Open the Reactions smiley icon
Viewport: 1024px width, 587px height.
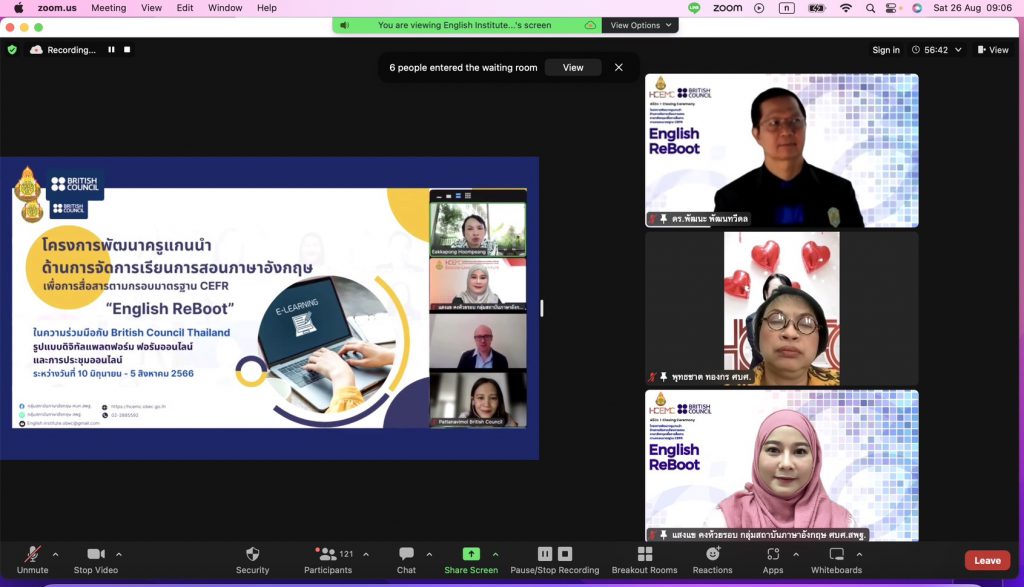[x=712, y=554]
